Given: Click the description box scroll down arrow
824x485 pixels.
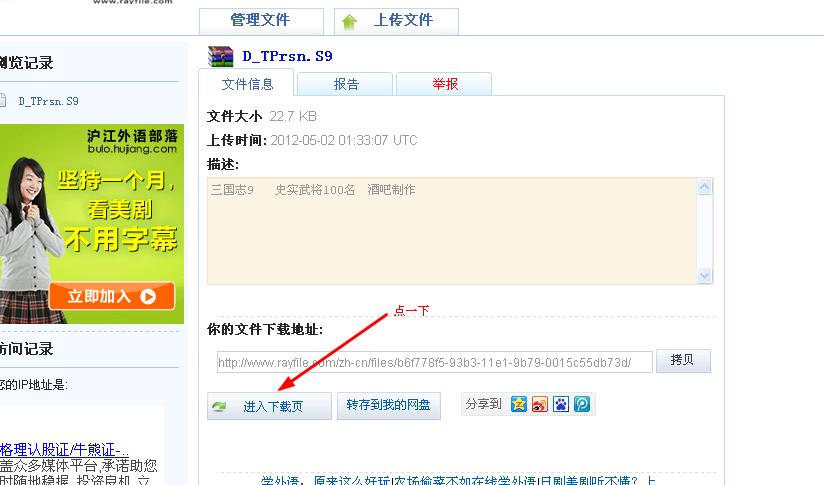Looking at the screenshot, I should (705, 275).
